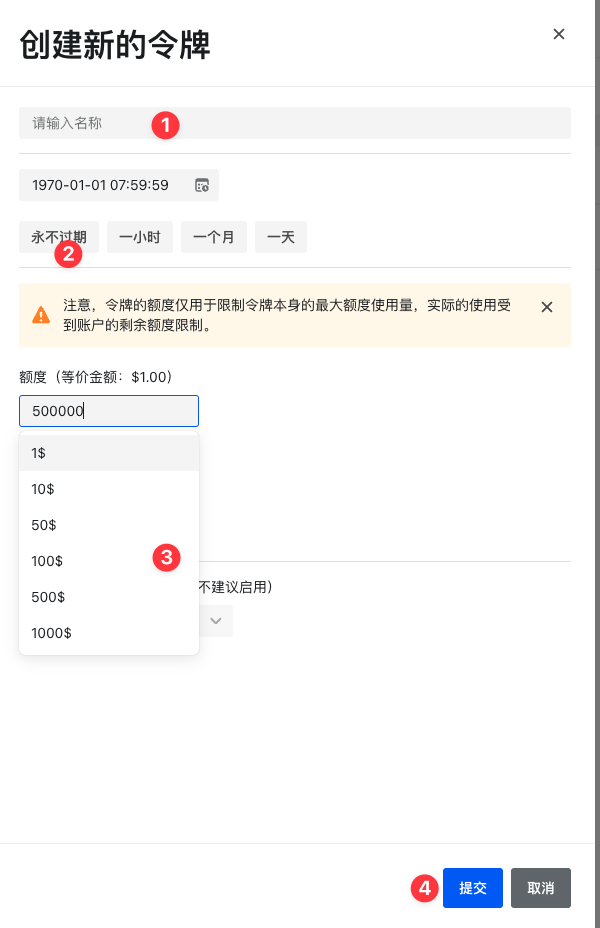This screenshot has width=600, height=928.
Task: Choose the 10$ quota option
Action: click(108, 489)
